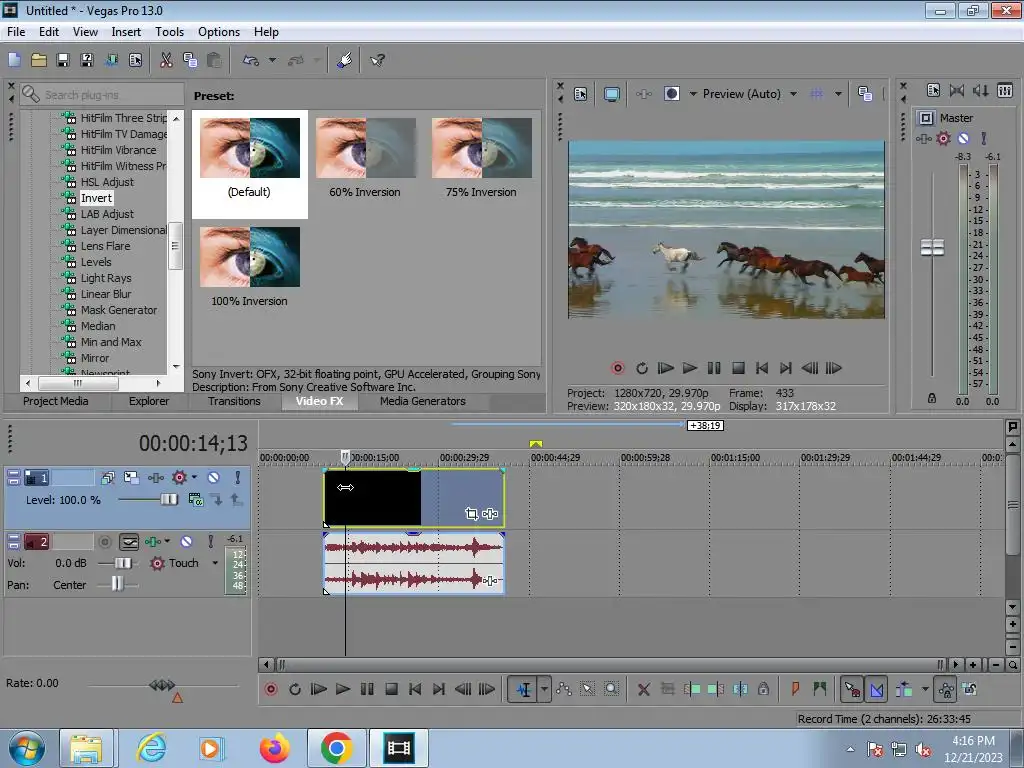Toggle Arm for Record on audio track 2
1024x768 pixels.
pyautogui.click(x=104, y=542)
